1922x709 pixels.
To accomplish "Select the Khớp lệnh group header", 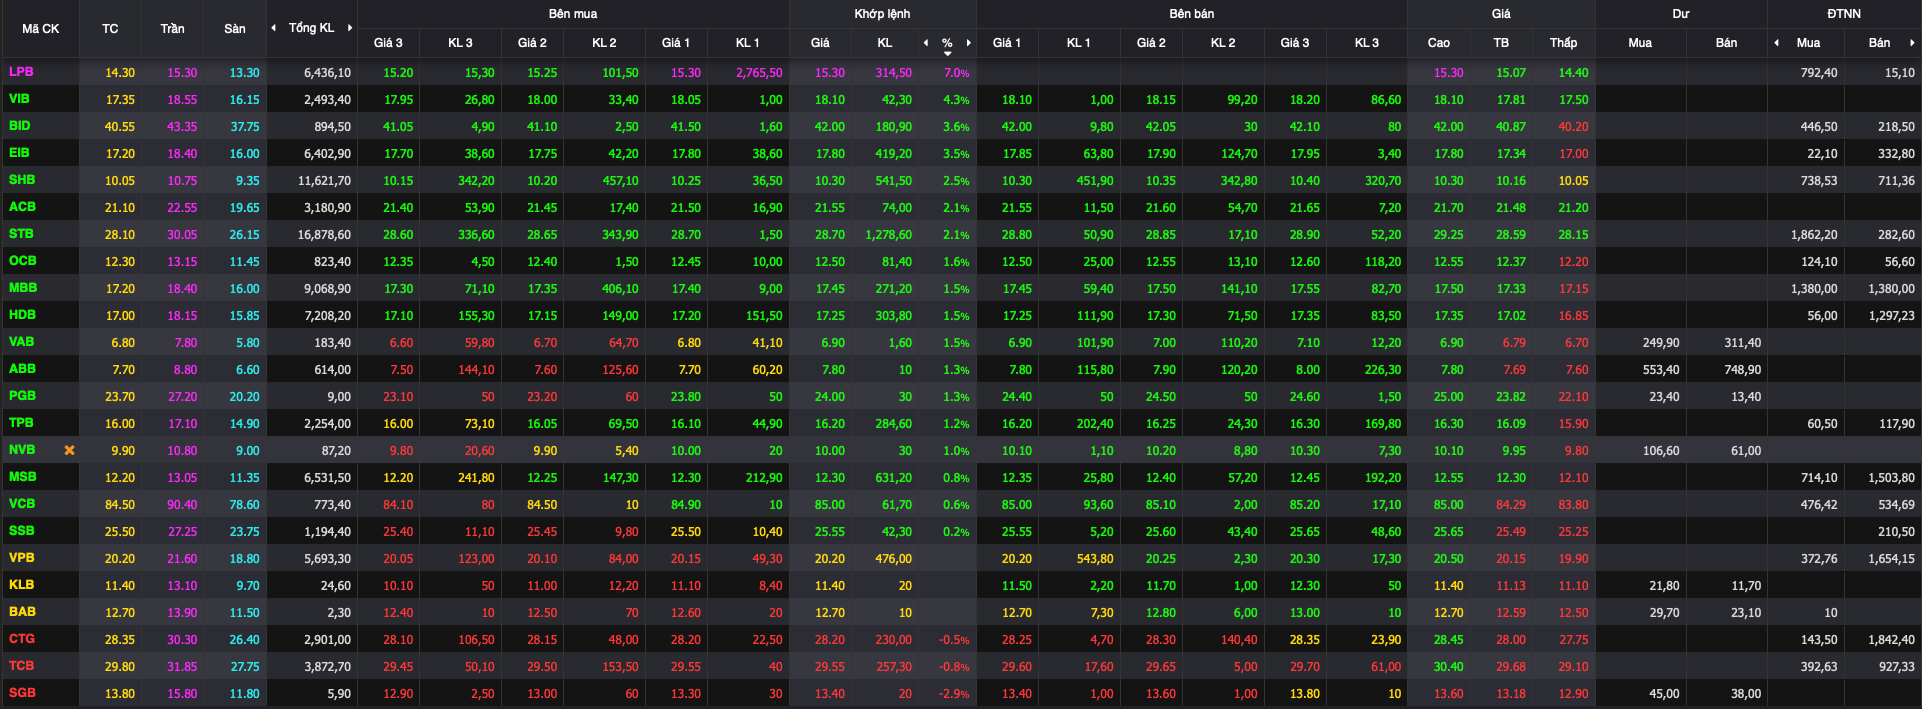I will tap(882, 14).
